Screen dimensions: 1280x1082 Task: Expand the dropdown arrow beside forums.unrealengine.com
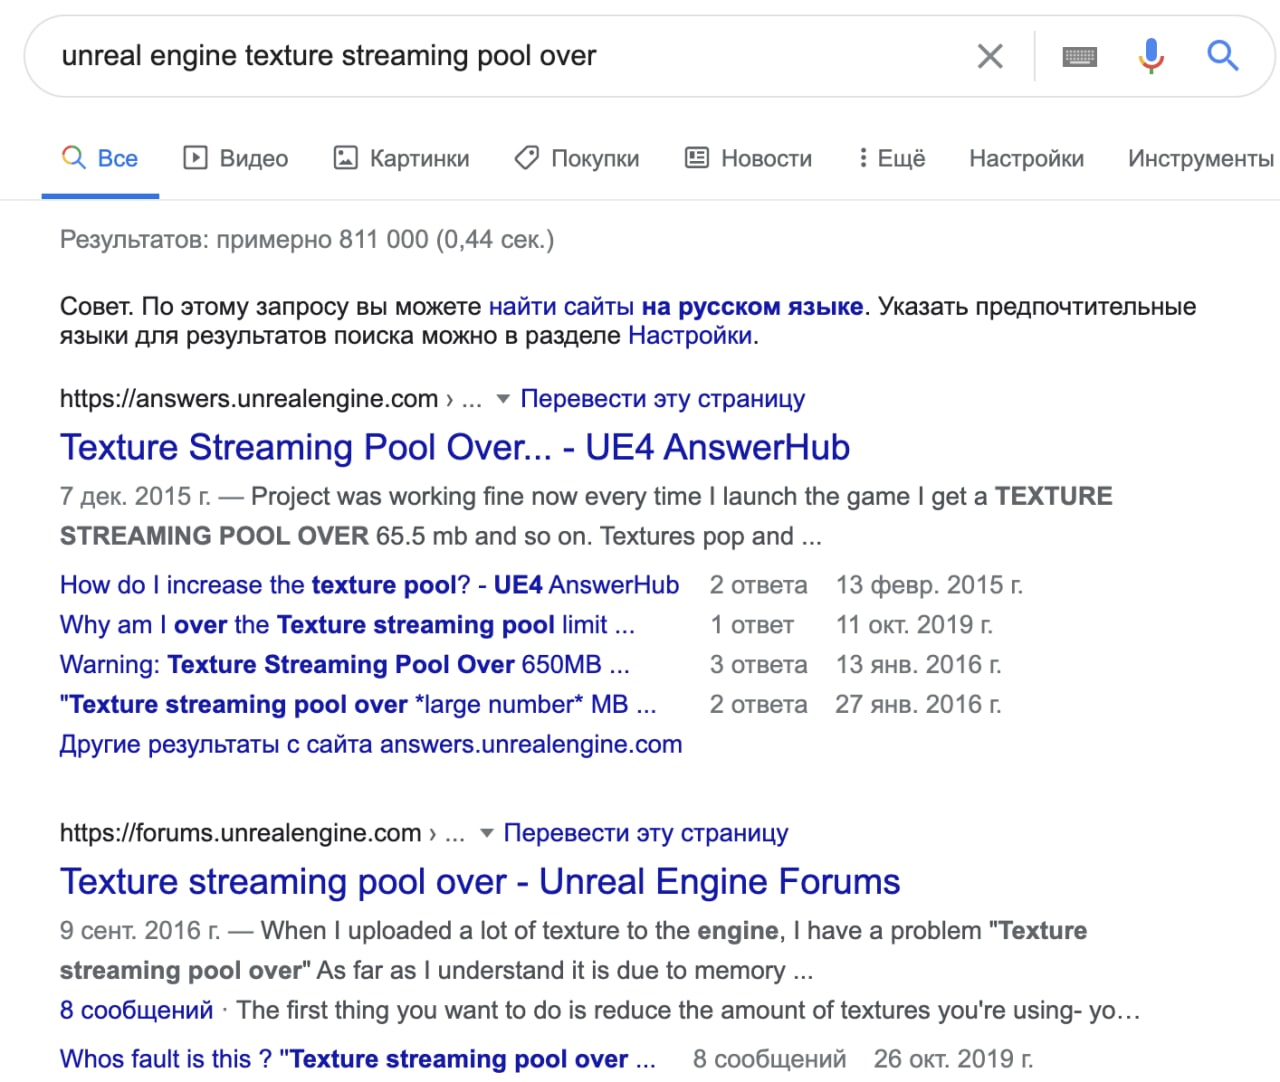point(486,833)
